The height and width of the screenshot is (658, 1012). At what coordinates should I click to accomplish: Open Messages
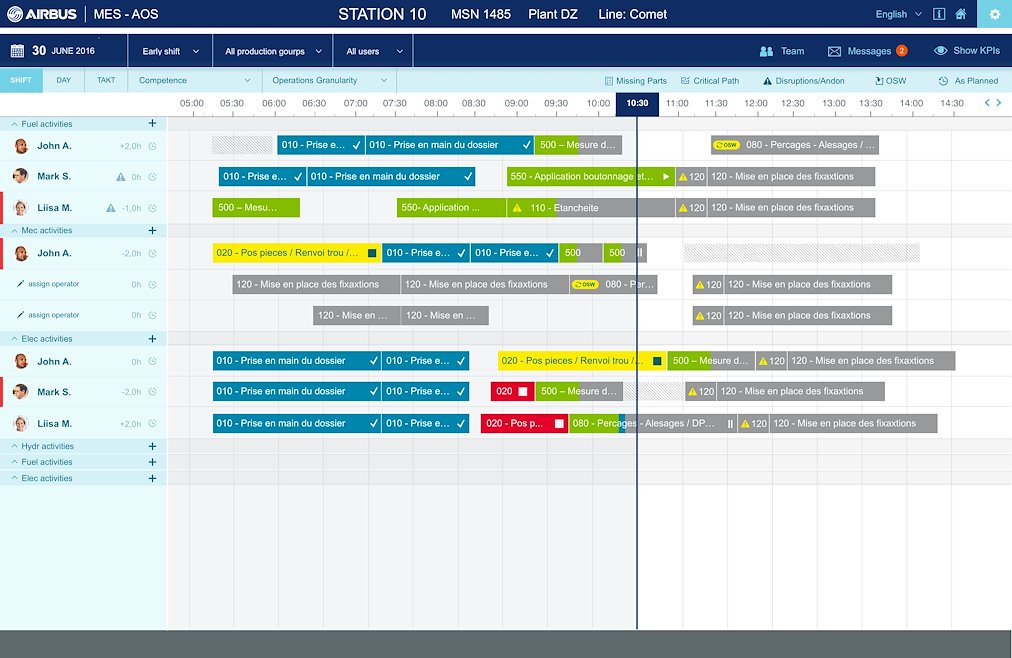point(869,51)
